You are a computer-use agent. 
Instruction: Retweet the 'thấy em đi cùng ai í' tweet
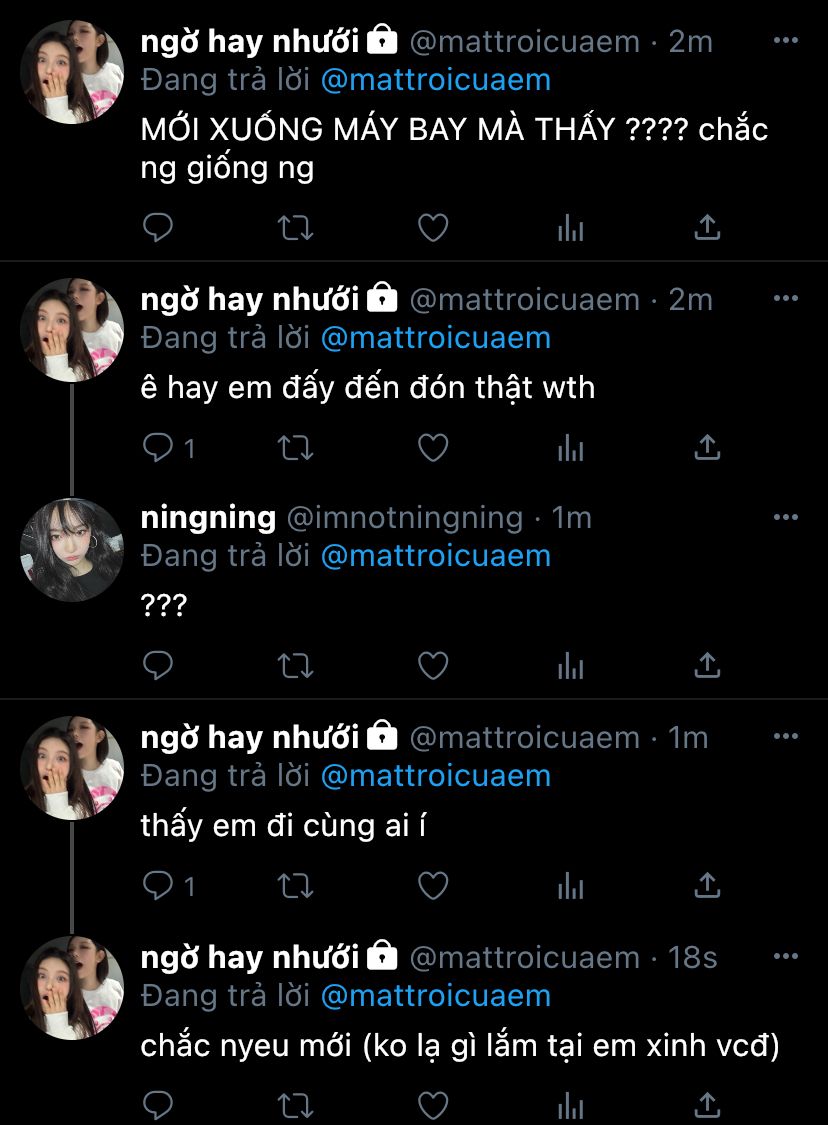click(x=295, y=885)
